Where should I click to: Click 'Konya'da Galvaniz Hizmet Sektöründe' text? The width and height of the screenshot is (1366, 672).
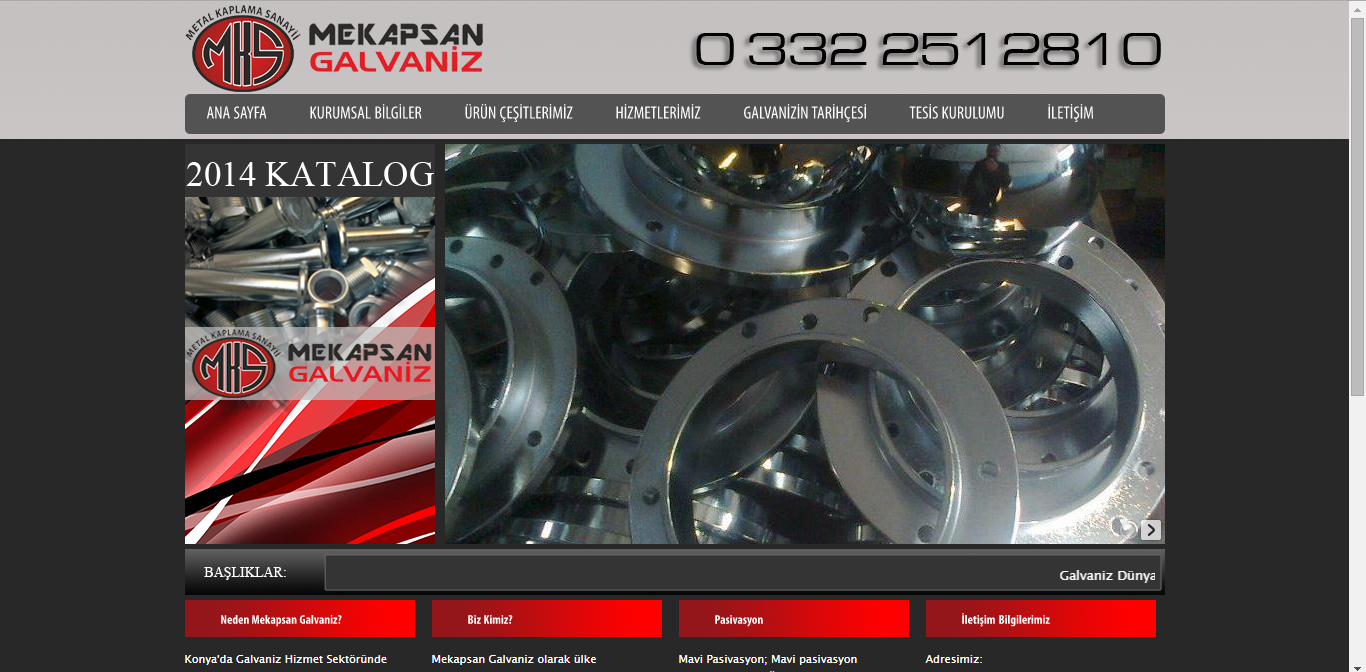tap(286, 659)
